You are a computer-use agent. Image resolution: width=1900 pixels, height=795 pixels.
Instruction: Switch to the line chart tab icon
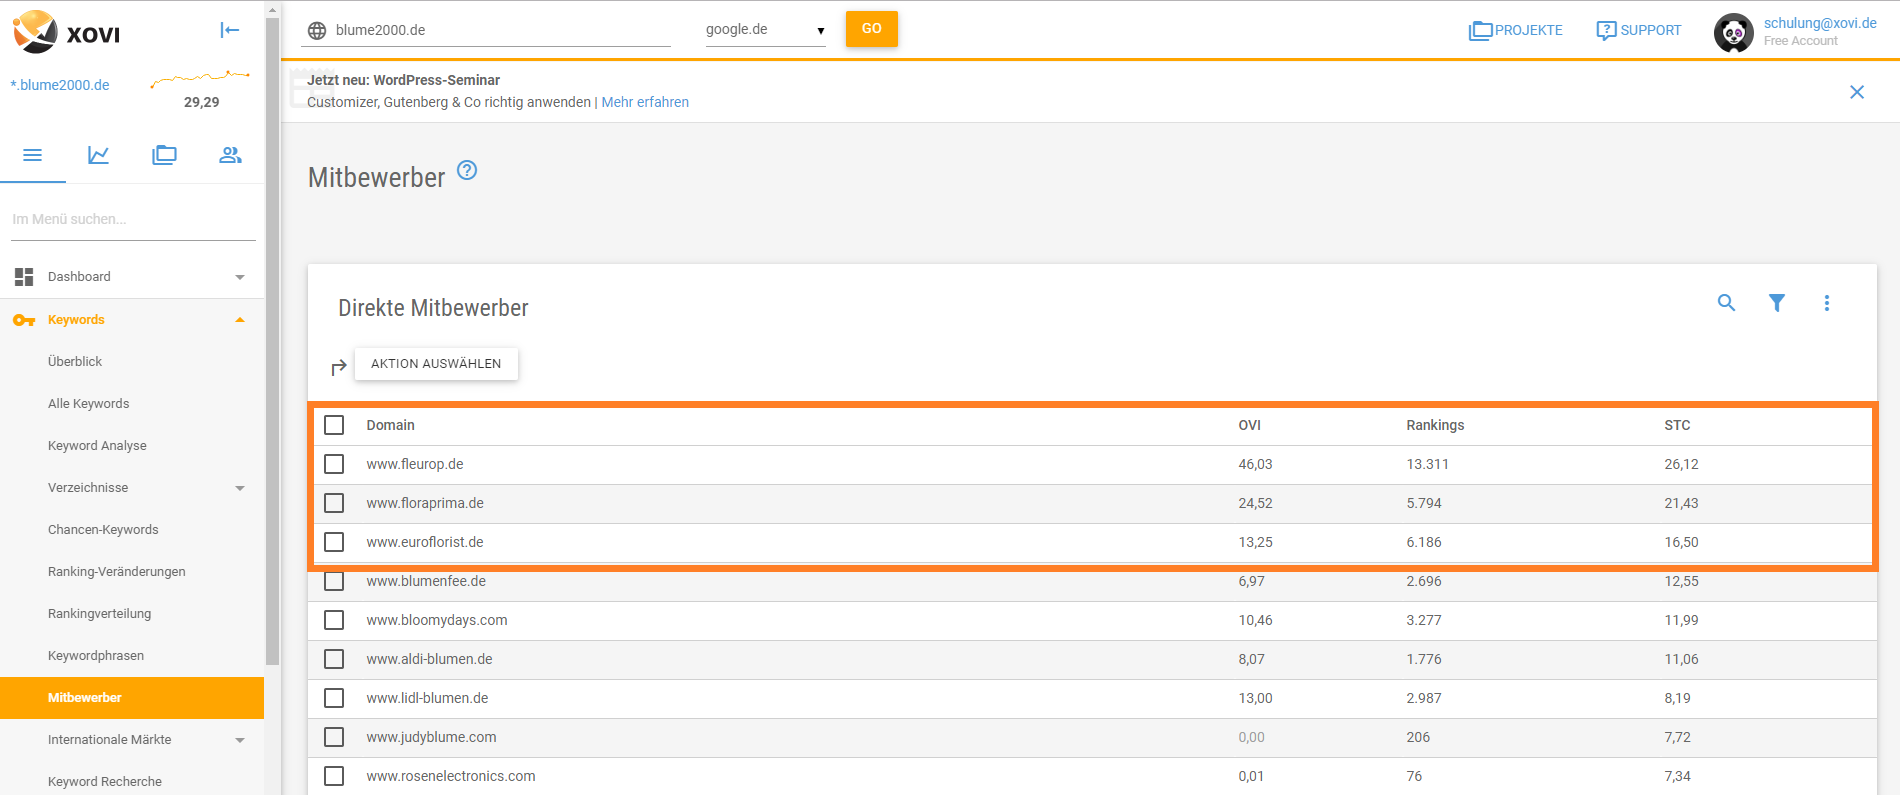[x=98, y=155]
